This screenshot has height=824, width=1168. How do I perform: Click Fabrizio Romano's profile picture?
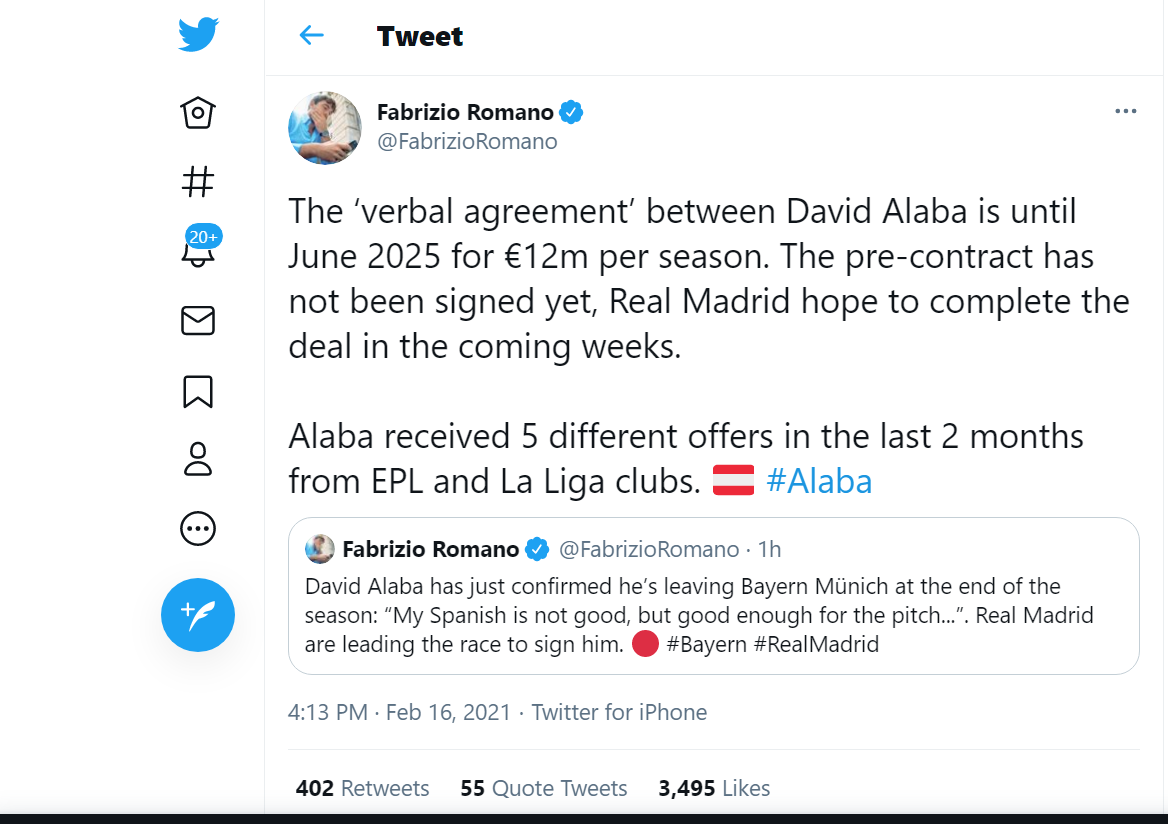point(324,128)
